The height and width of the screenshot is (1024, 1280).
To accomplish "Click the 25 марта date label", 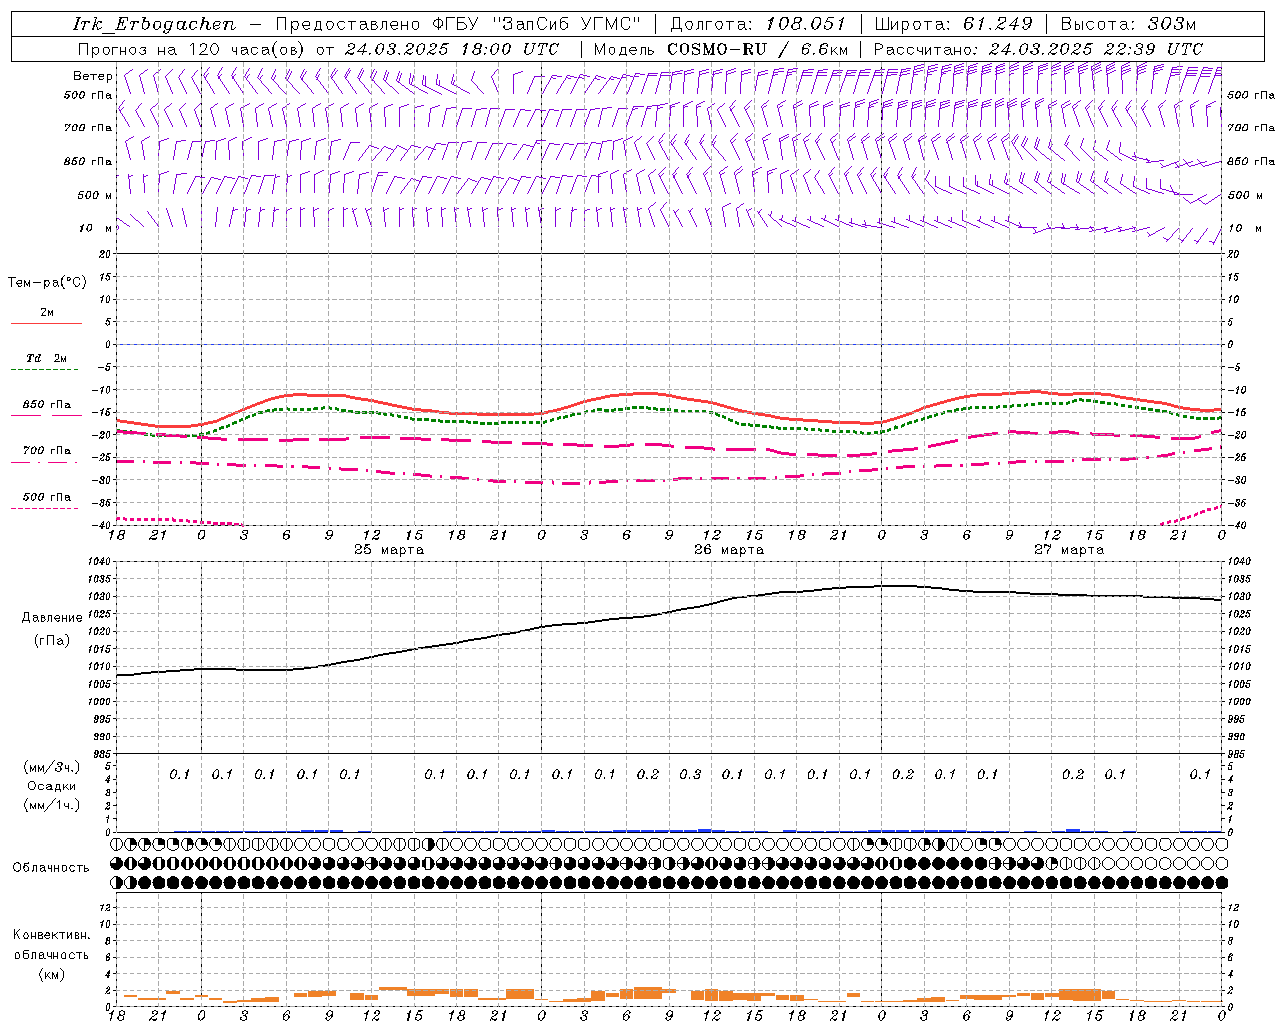I will 389,550.
